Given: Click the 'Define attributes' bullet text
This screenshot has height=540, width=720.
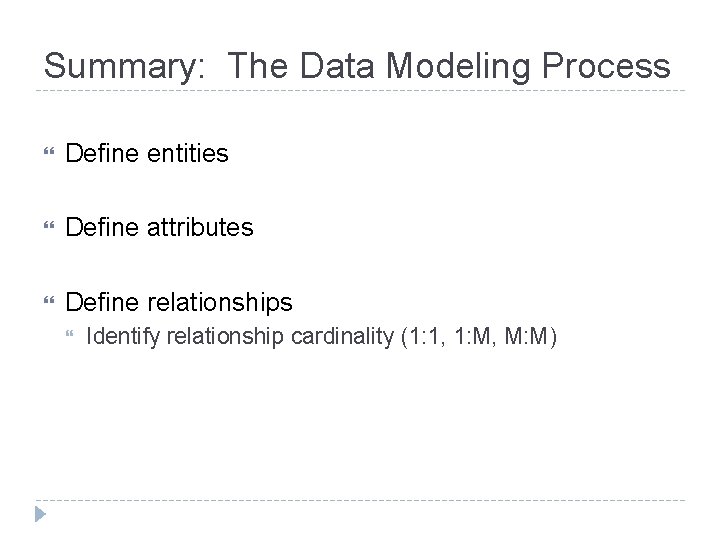Looking at the screenshot, I should coord(159,228).
